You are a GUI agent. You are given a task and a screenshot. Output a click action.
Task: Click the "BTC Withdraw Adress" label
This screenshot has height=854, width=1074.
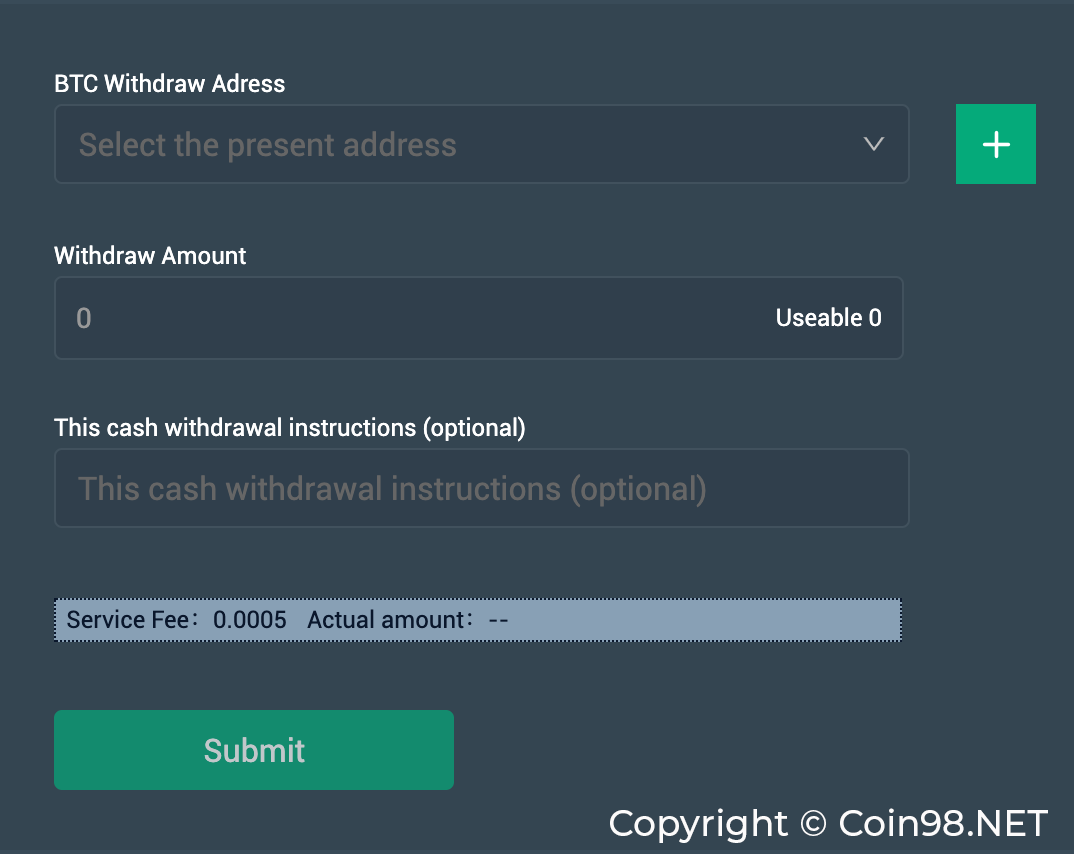pyautogui.click(x=169, y=84)
